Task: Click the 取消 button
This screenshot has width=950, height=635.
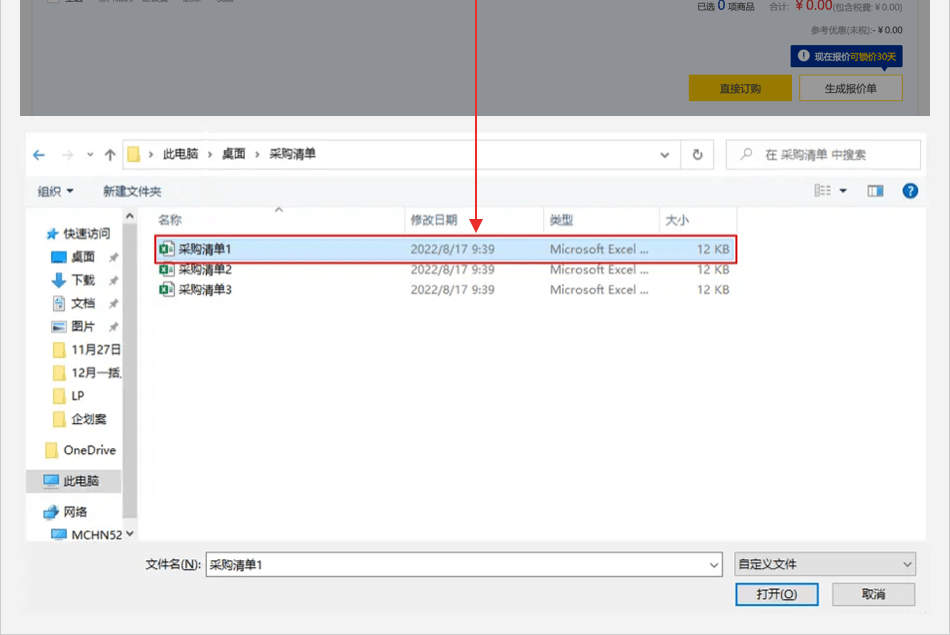Action: pos(873,594)
